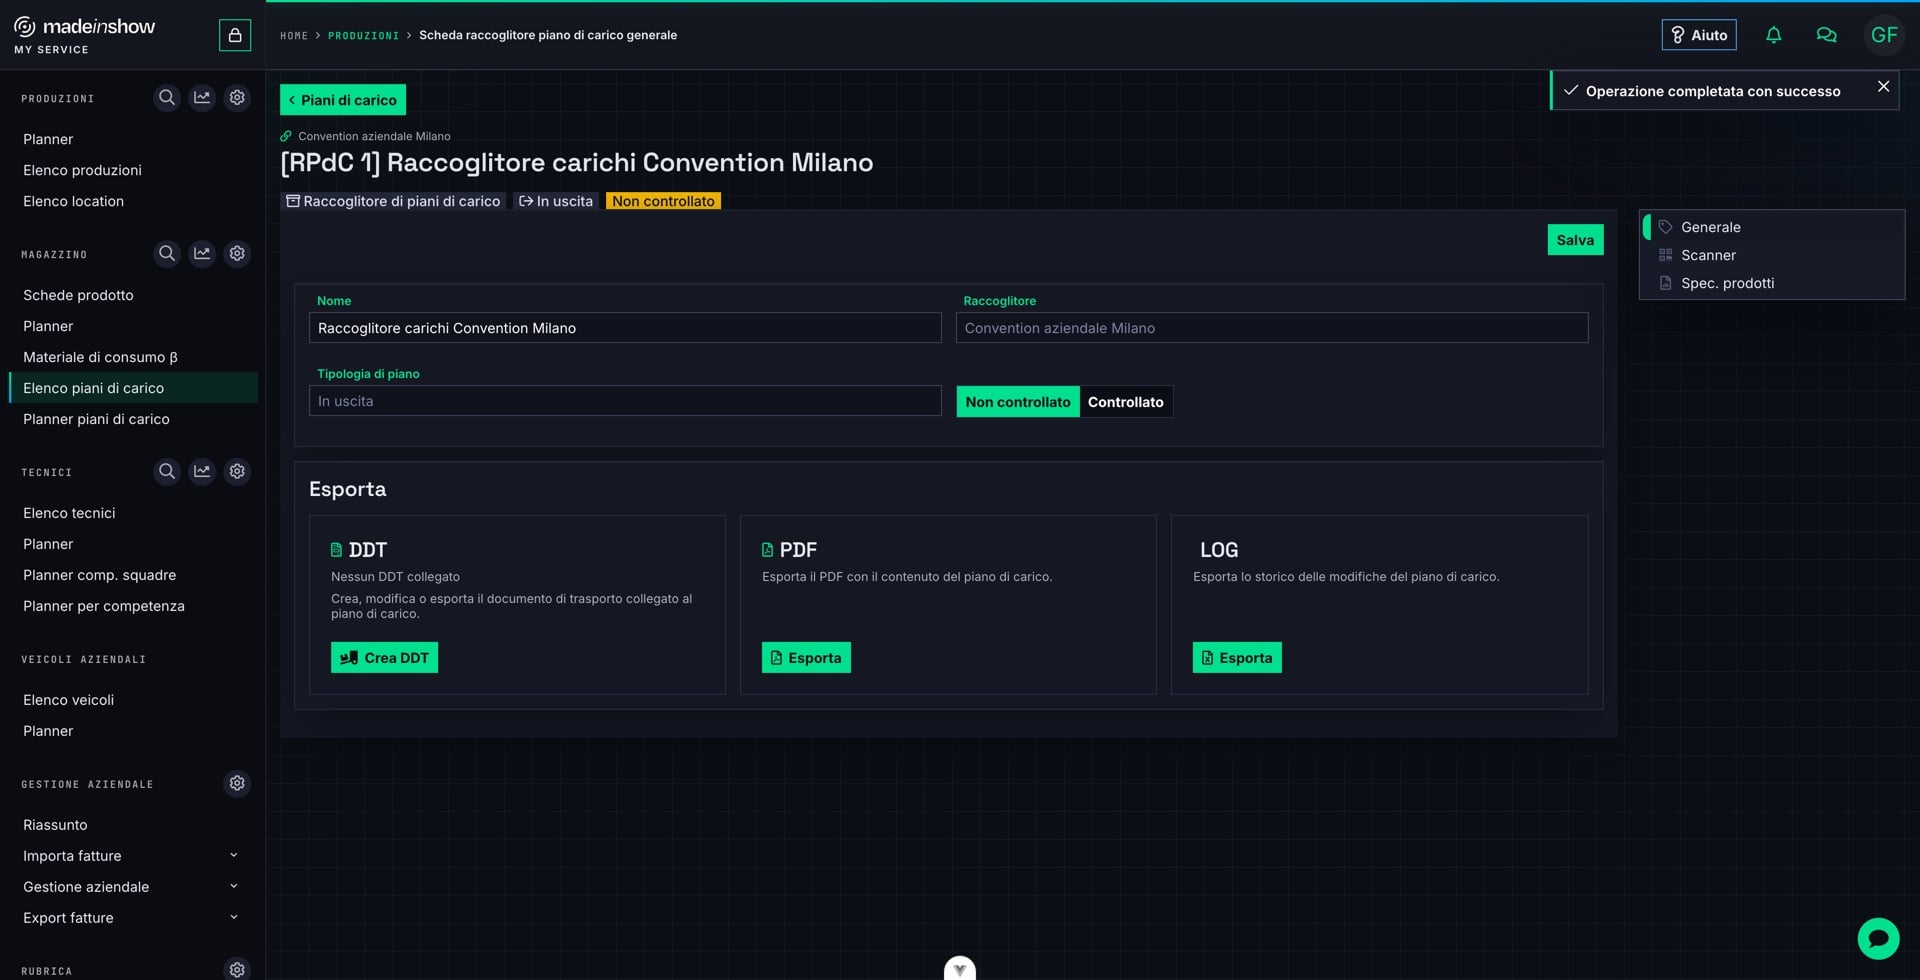Open Rubrica settings gear
The width and height of the screenshot is (1920, 980).
237,969
